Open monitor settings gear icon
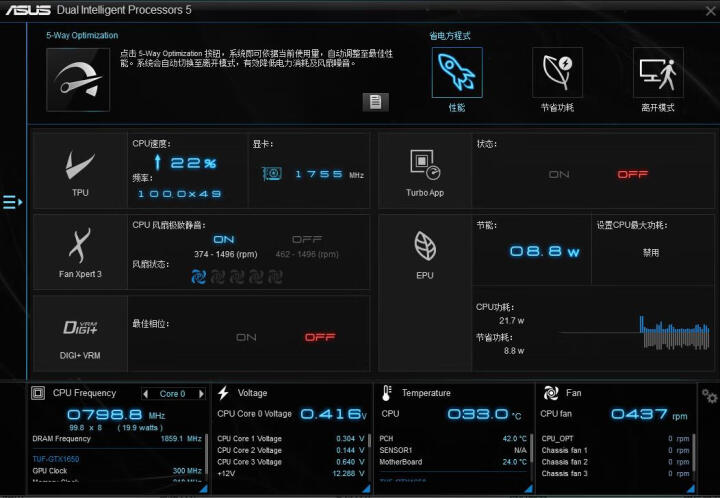Screen dimensions: 720x498 point(709,396)
